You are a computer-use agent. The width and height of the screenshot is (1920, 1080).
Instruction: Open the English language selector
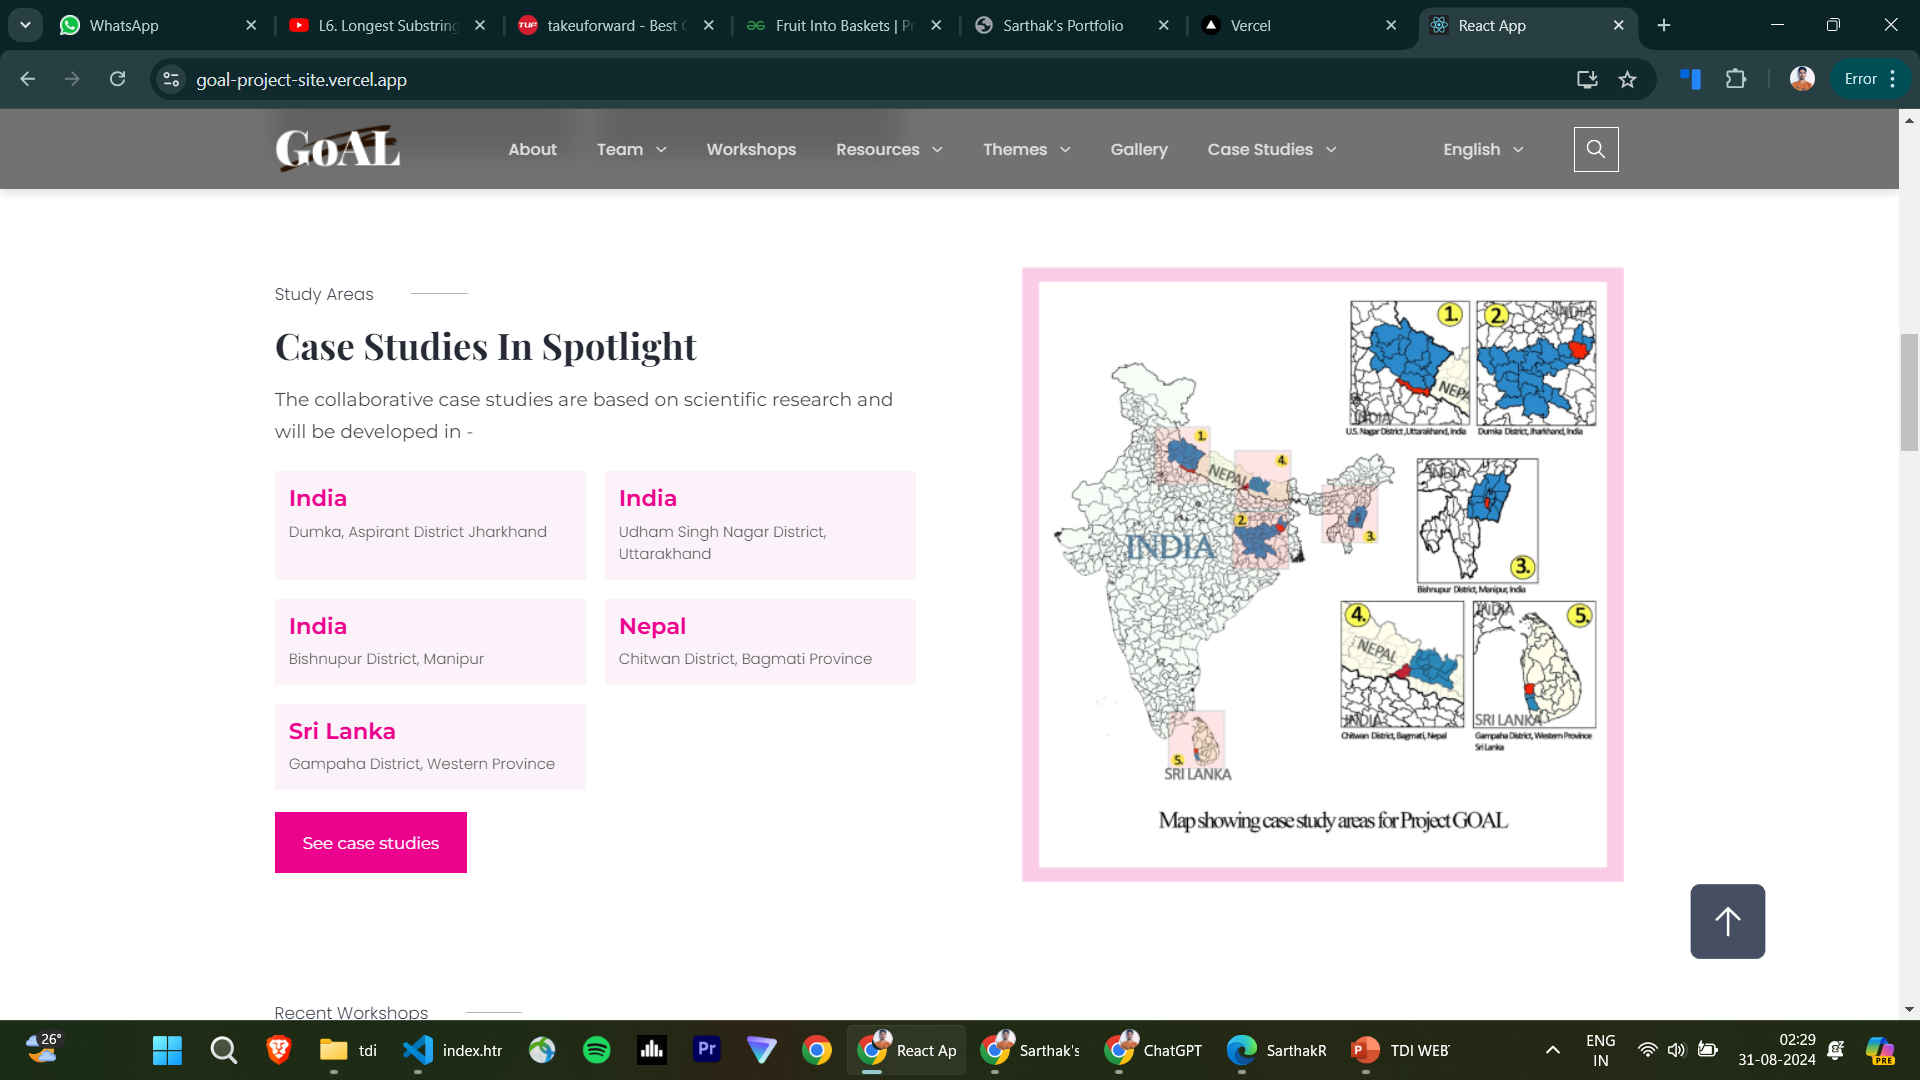(x=1483, y=149)
